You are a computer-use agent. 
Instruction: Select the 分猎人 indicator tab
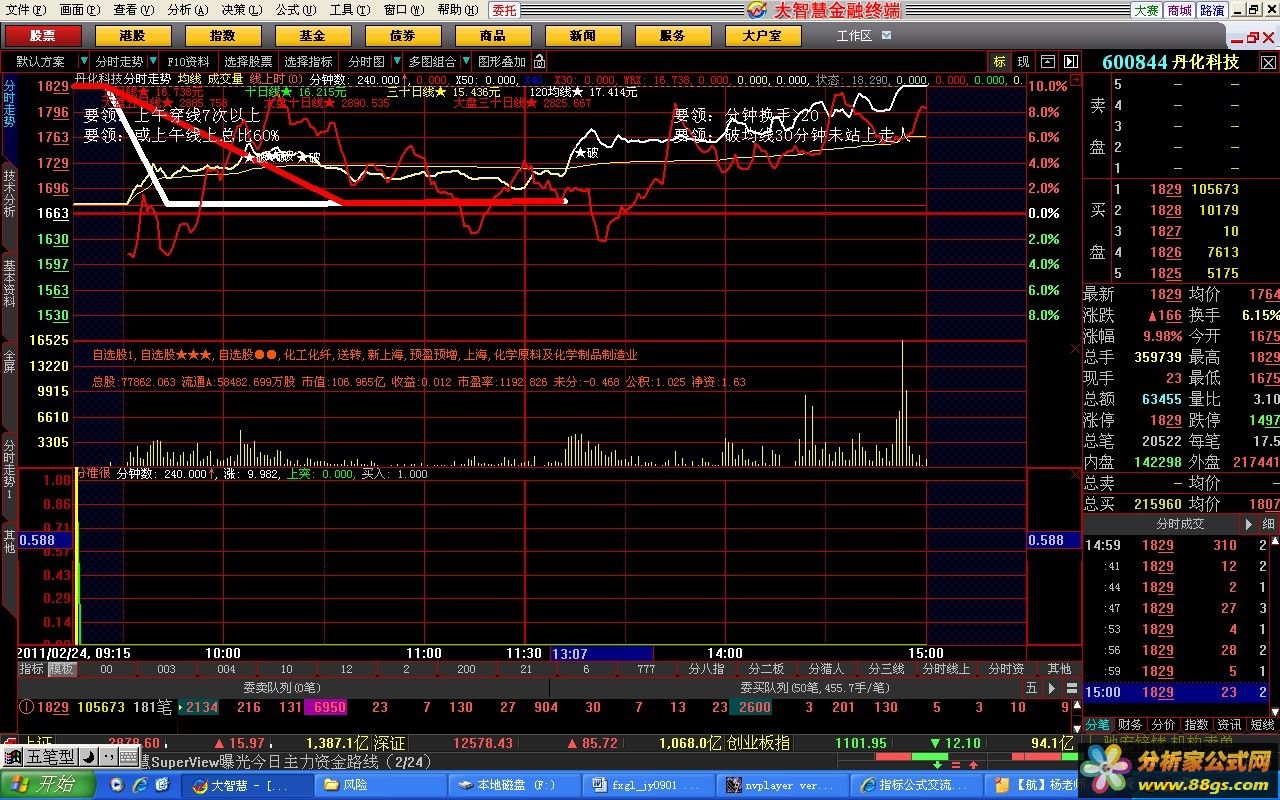click(x=826, y=669)
